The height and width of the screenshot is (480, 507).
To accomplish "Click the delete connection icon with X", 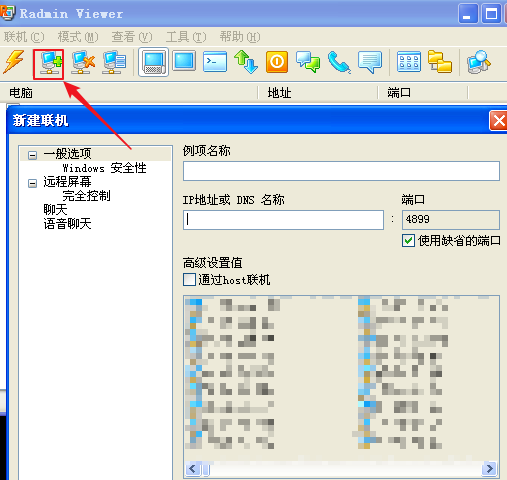I will tap(83, 62).
